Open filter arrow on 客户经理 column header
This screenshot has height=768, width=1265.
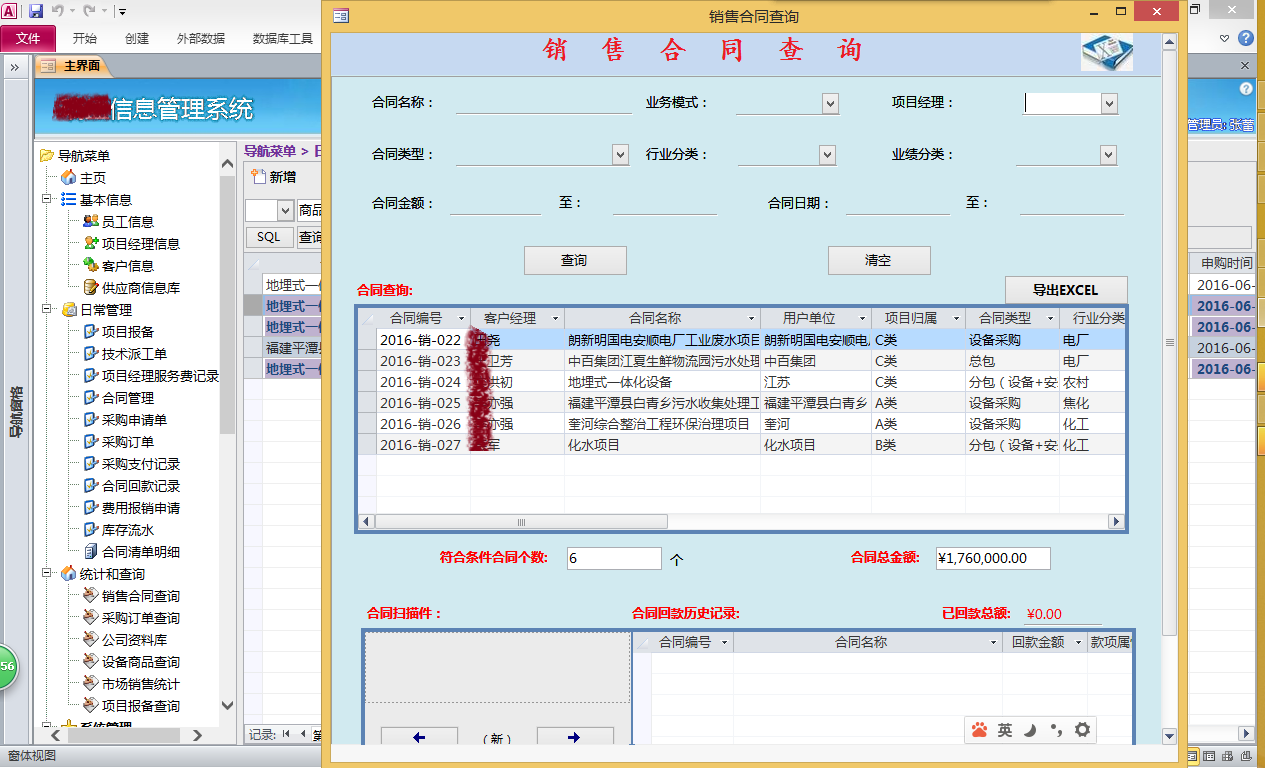click(x=555, y=318)
